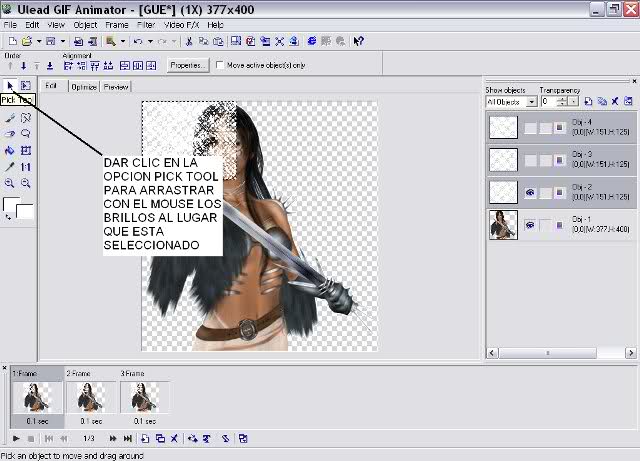Click the Preview in browser icon
The image size is (640, 461).
312,41
